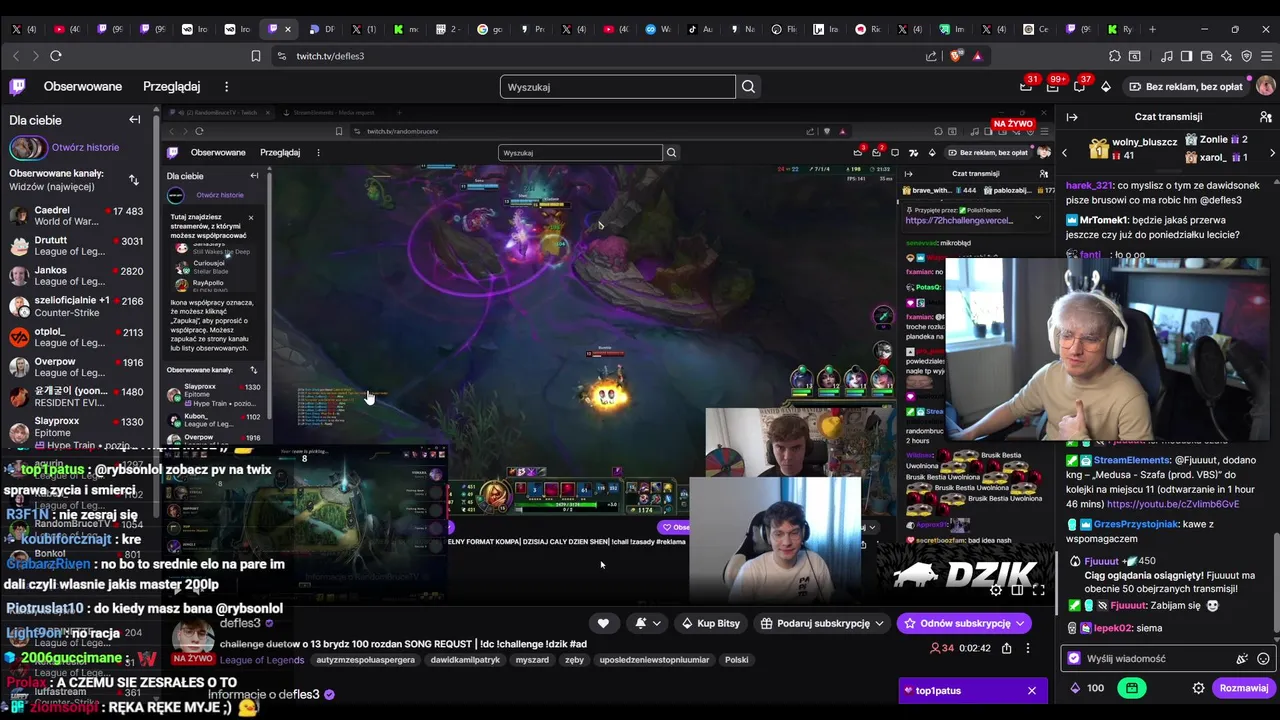
Task: Bookmark this page icon in address bar
Action: click(256, 56)
